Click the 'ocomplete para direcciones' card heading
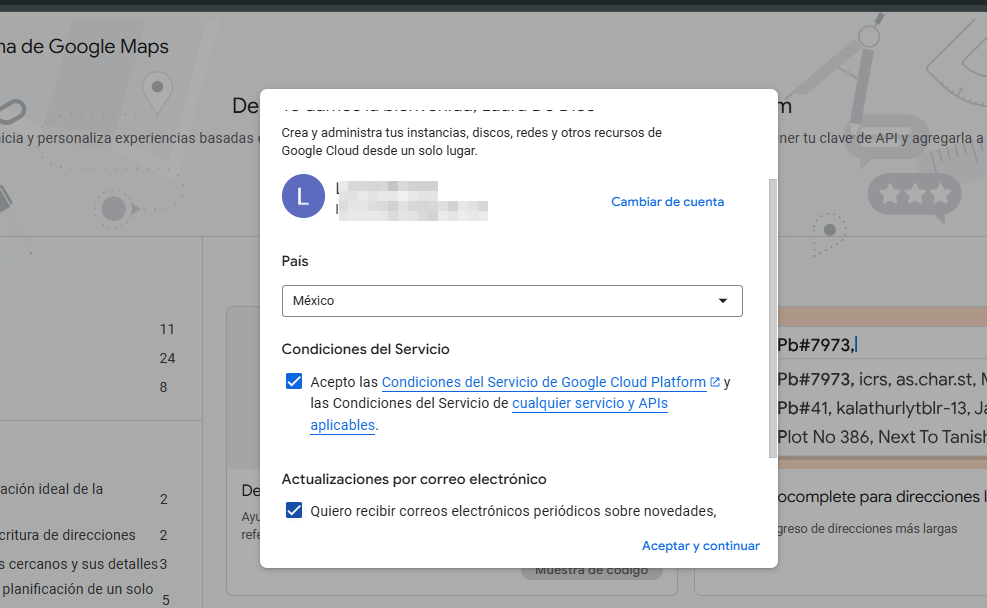This screenshot has width=987, height=608. tap(881, 497)
